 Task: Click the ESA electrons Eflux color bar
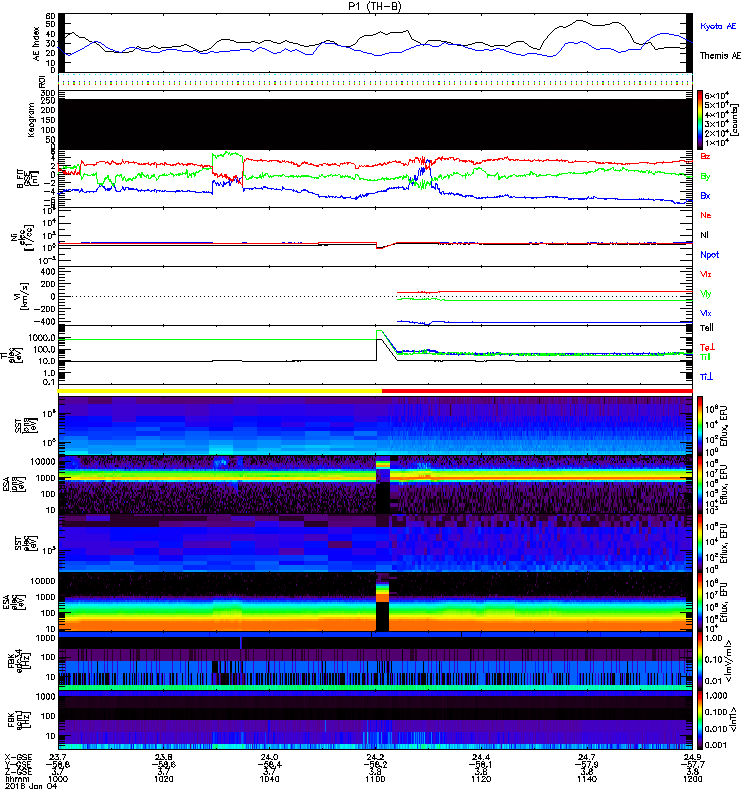pos(700,602)
